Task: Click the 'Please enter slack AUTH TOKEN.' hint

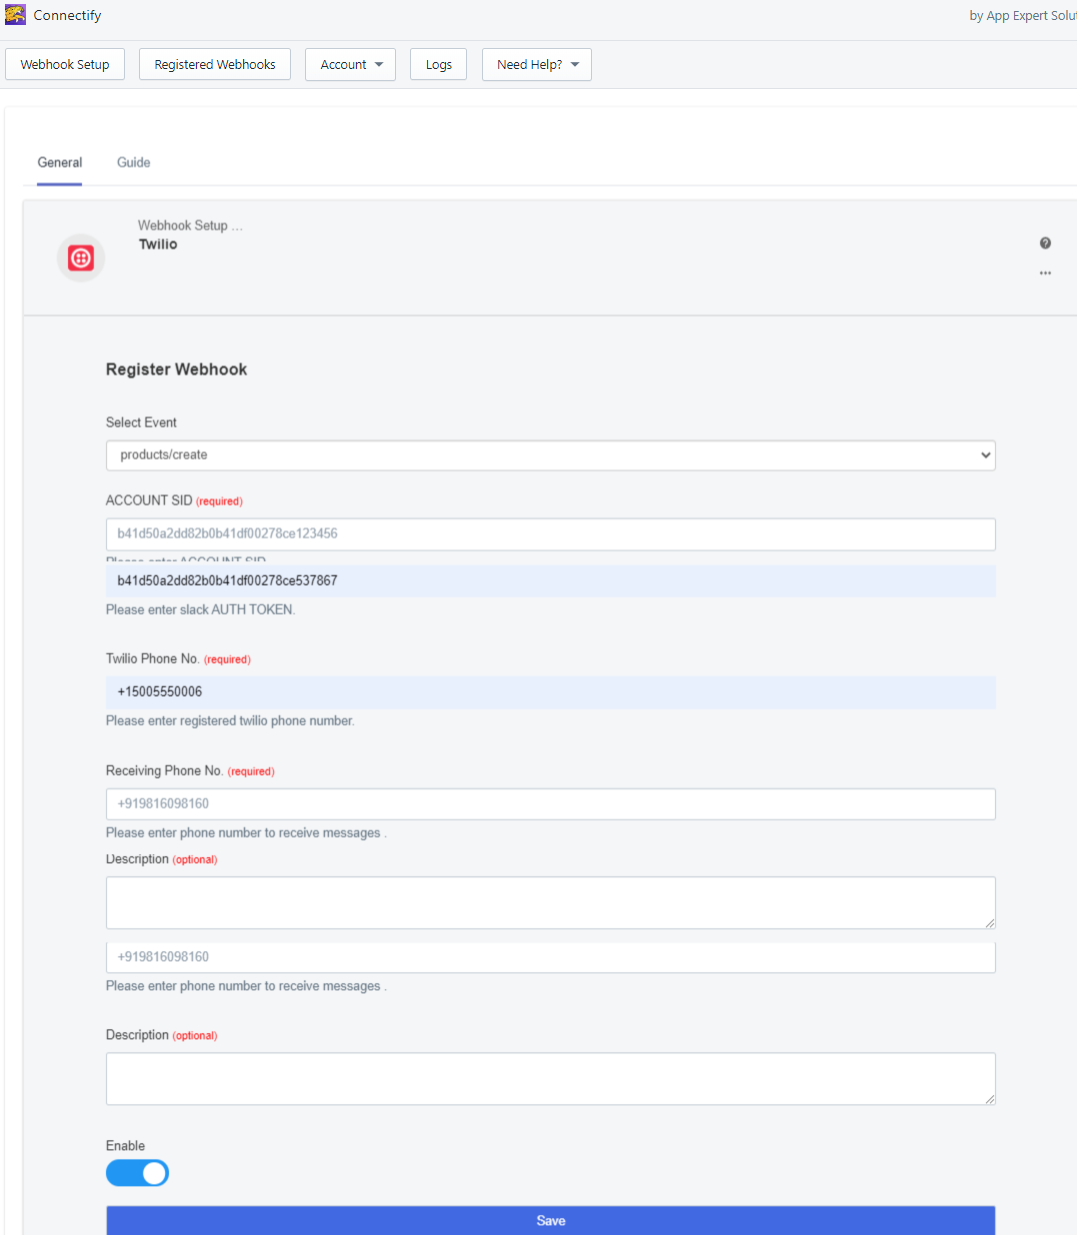Action: coord(201,610)
